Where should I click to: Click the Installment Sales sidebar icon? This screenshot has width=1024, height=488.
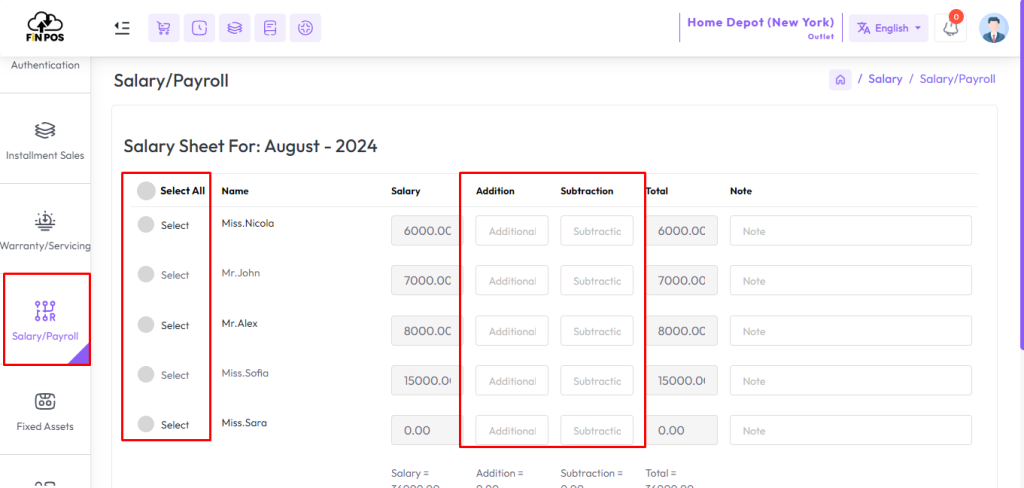tap(44, 131)
